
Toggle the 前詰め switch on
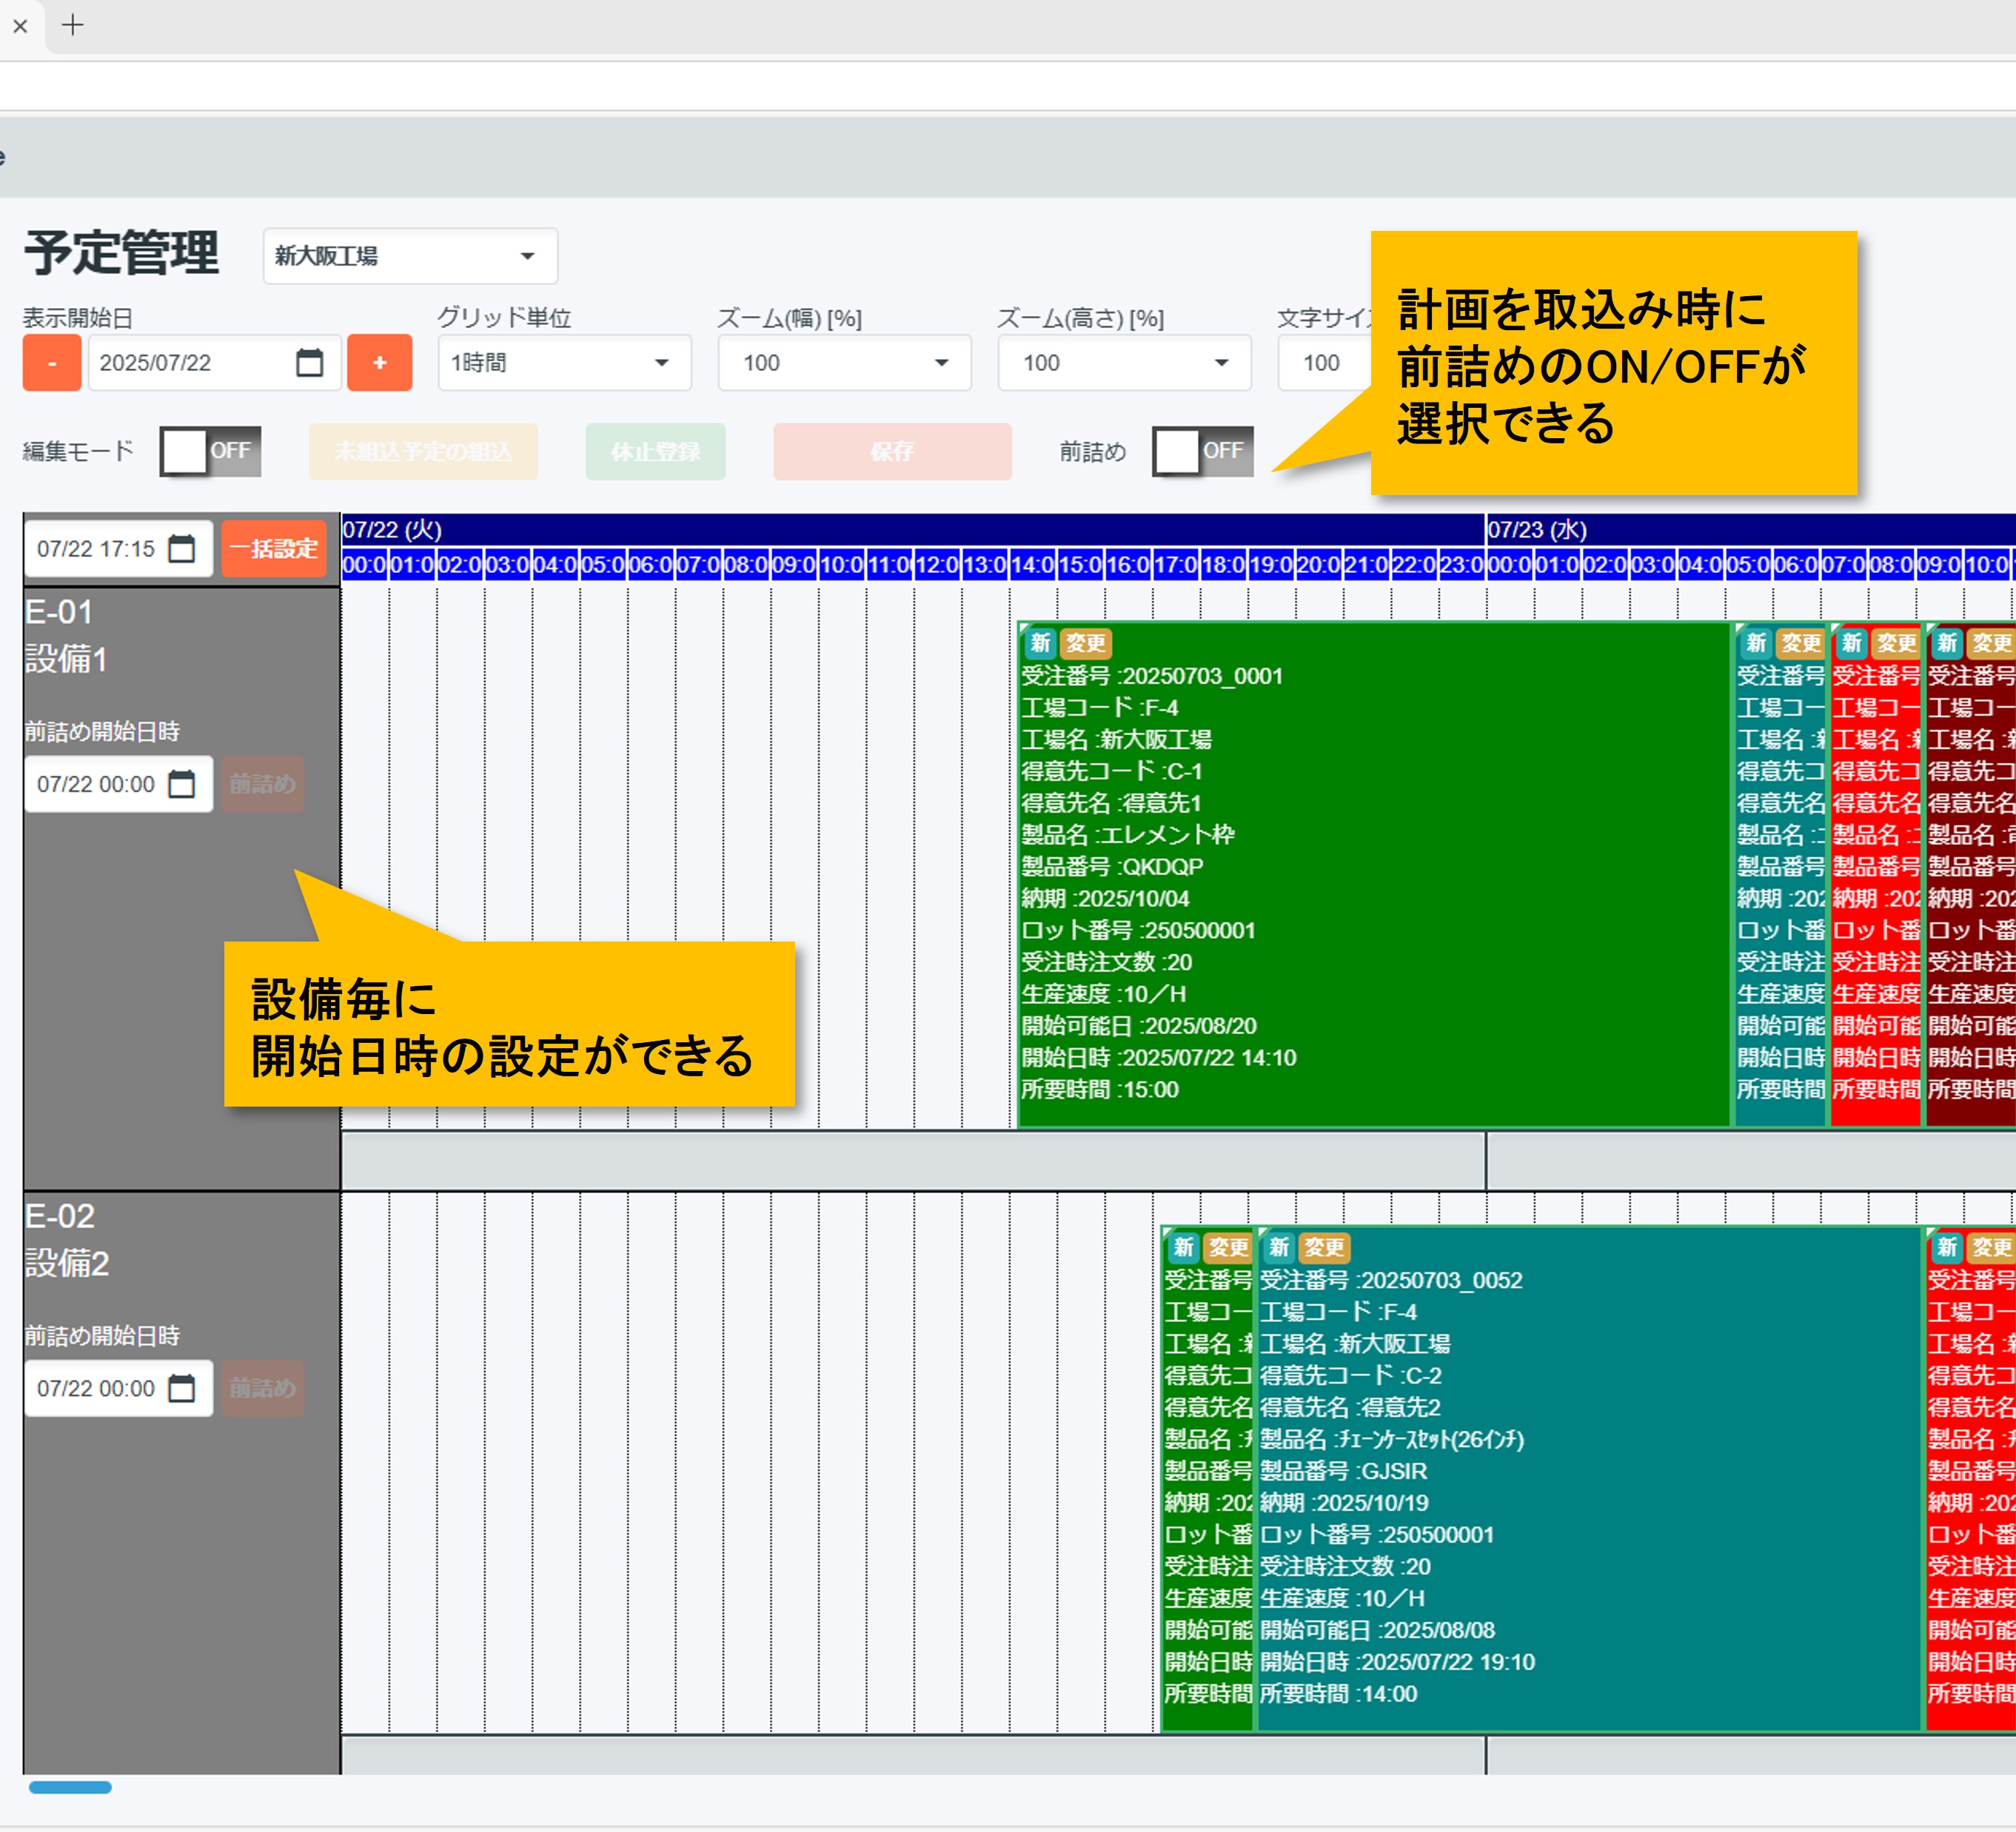1202,451
